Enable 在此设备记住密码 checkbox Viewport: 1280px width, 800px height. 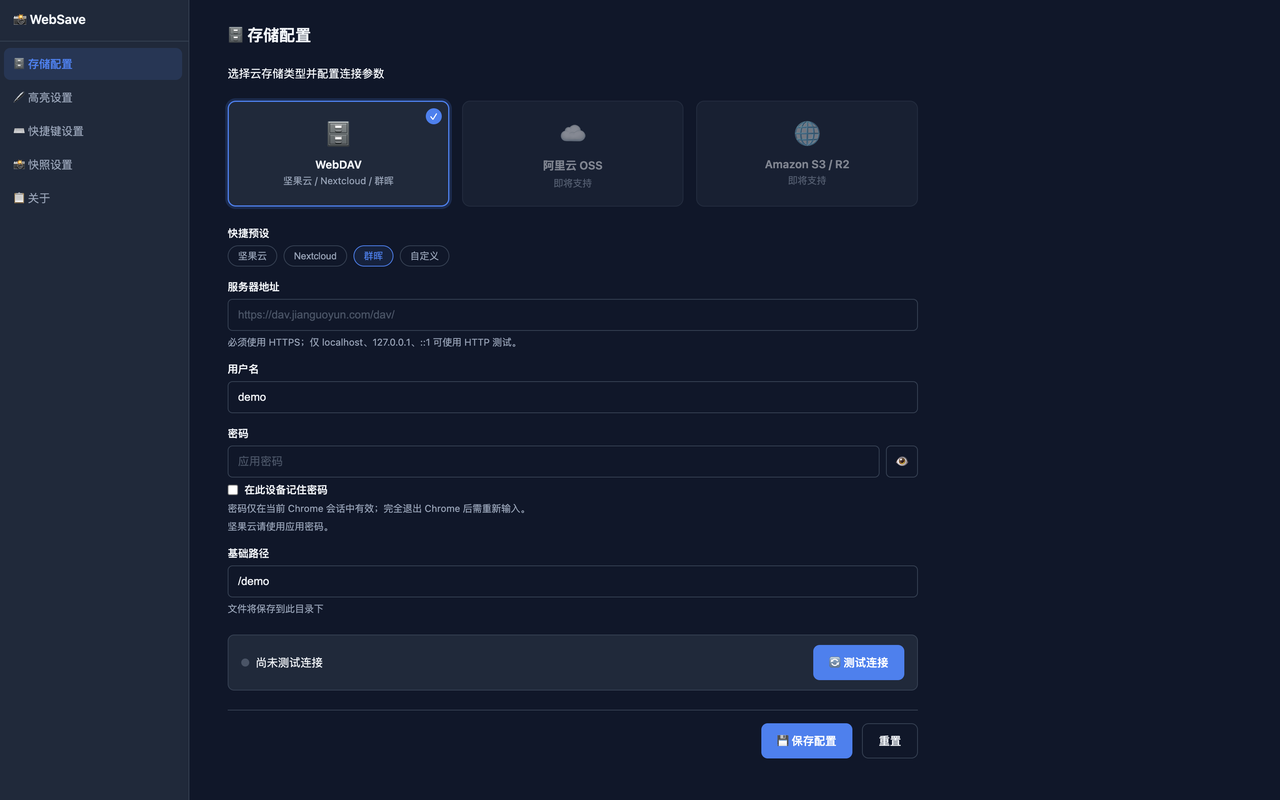point(233,490)
